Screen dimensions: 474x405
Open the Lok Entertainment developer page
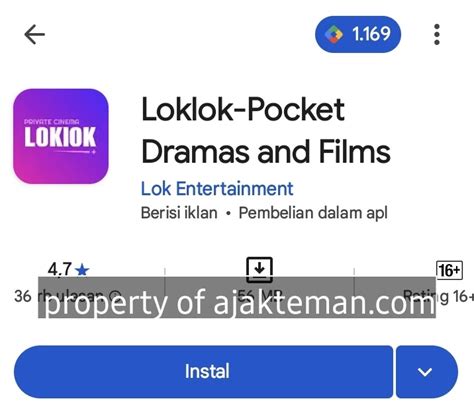click(217, 189)
